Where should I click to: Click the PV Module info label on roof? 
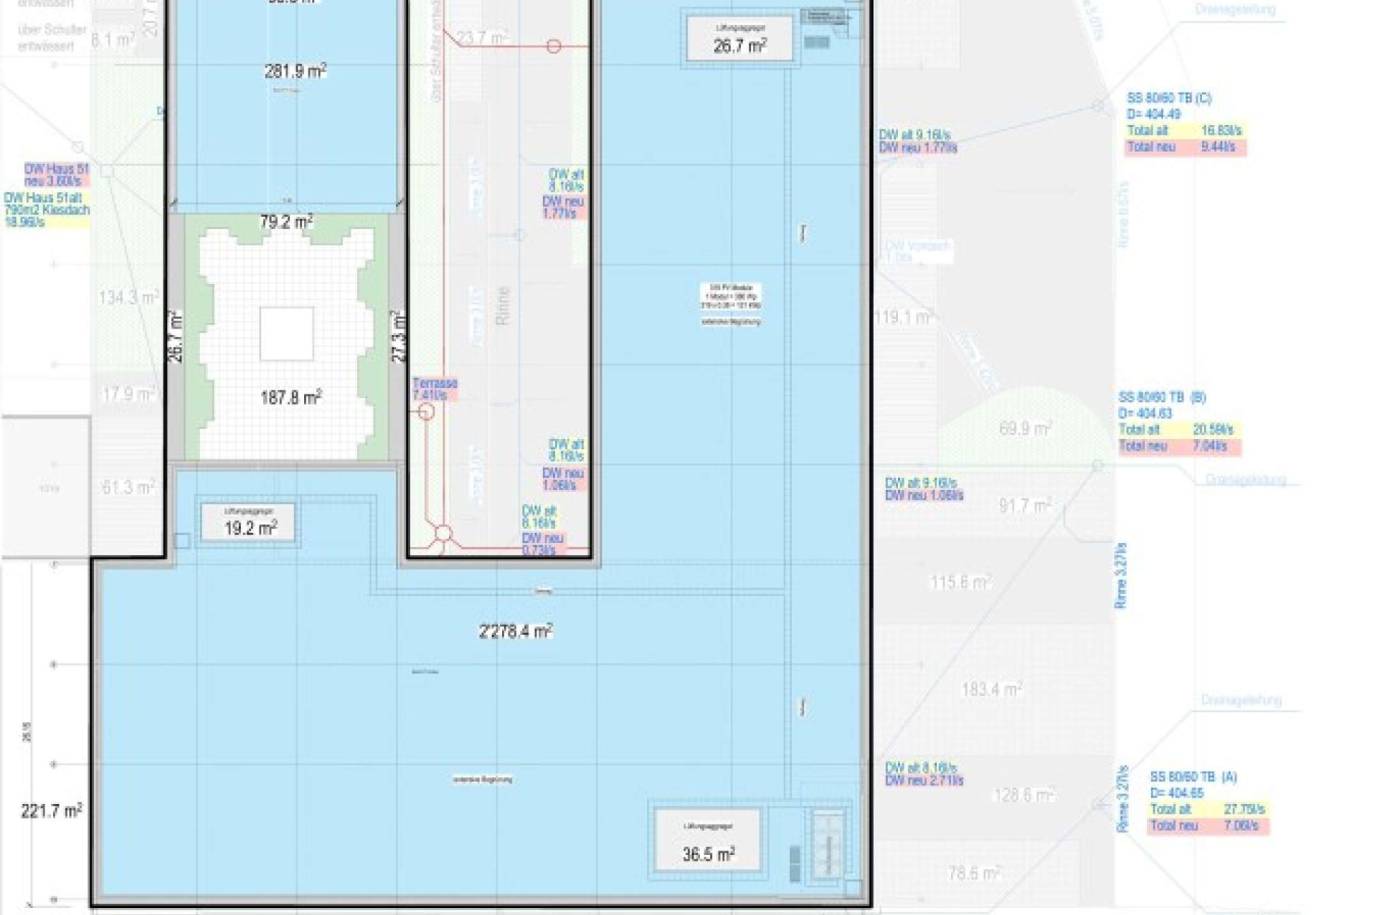coord(731,297)
